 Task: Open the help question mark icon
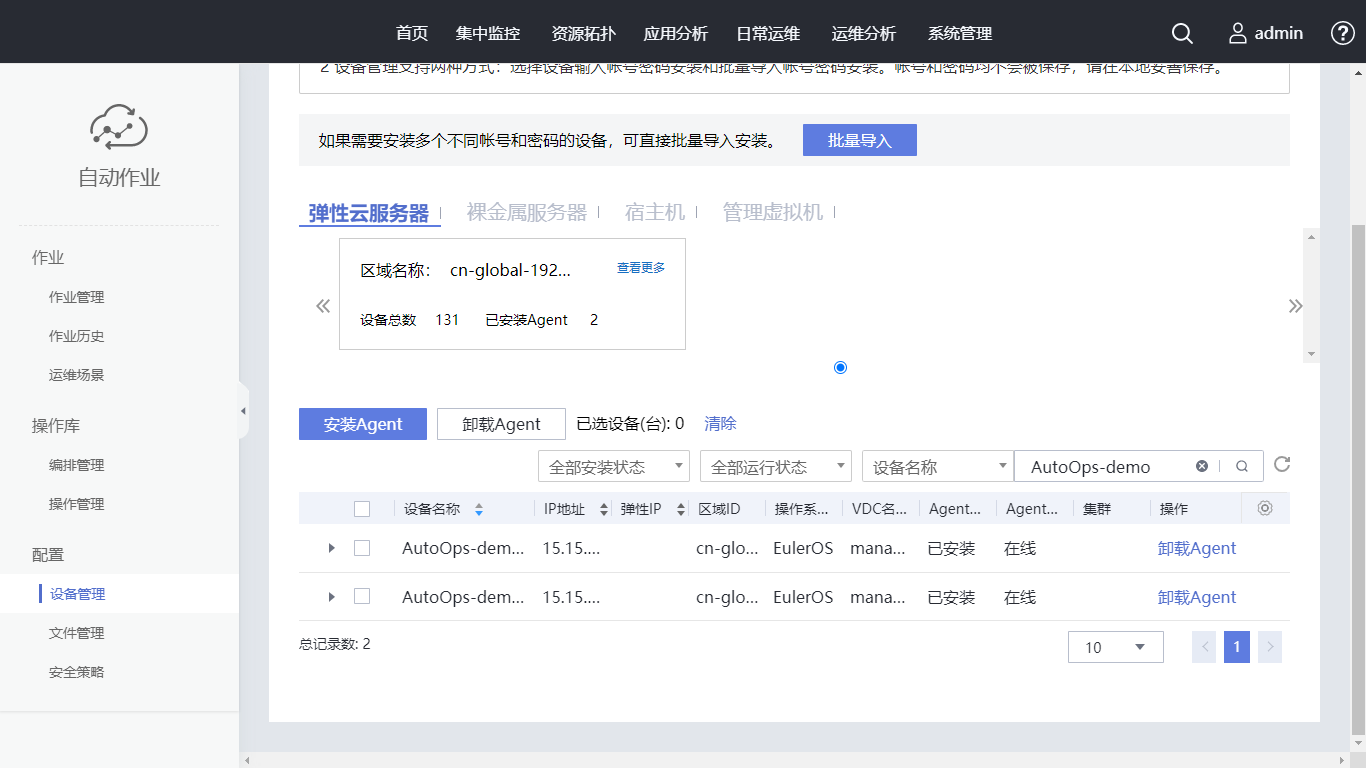pyautogui.click(x=1343, y=33)
